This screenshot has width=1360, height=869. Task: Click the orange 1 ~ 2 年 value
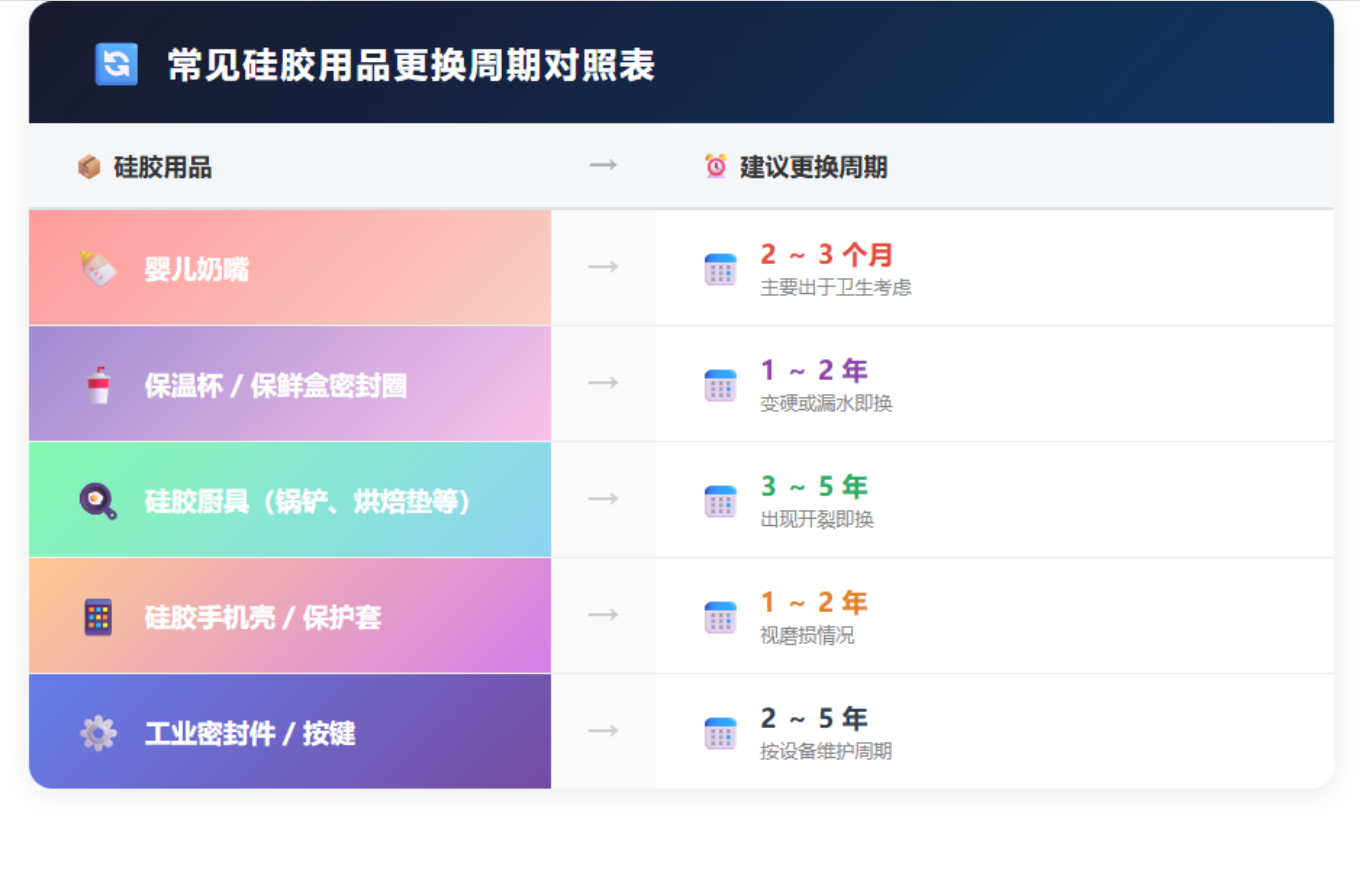[x=814, y=603]
